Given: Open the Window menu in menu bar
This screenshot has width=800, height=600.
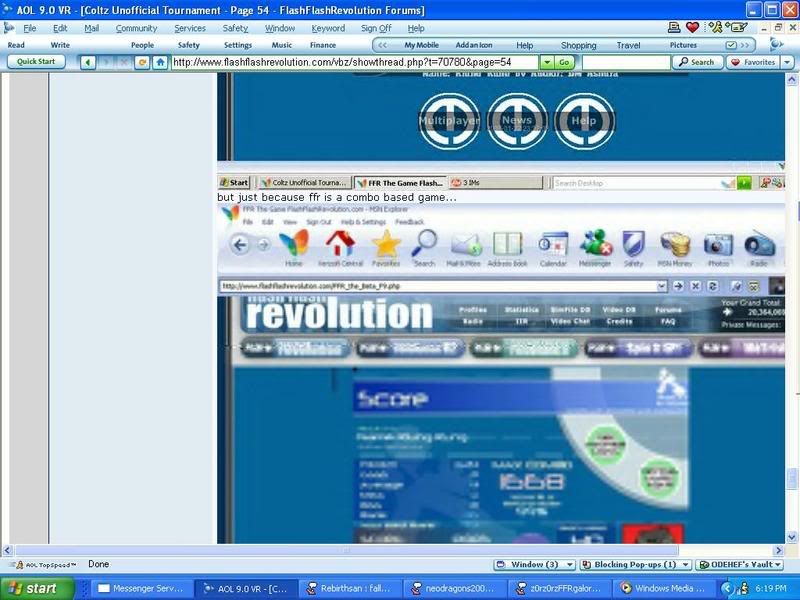Looking at the screenshot, I should pyautogui.click(x=280, y=28).
